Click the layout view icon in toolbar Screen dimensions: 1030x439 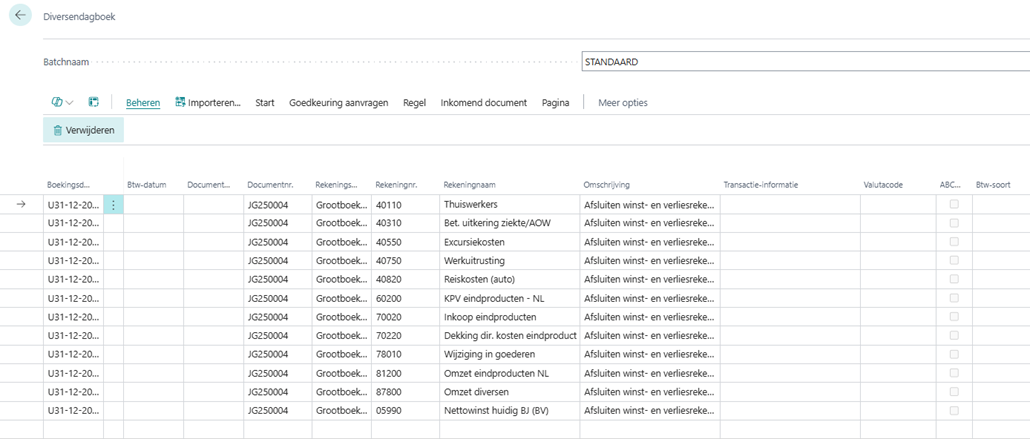tap(94, 102)
